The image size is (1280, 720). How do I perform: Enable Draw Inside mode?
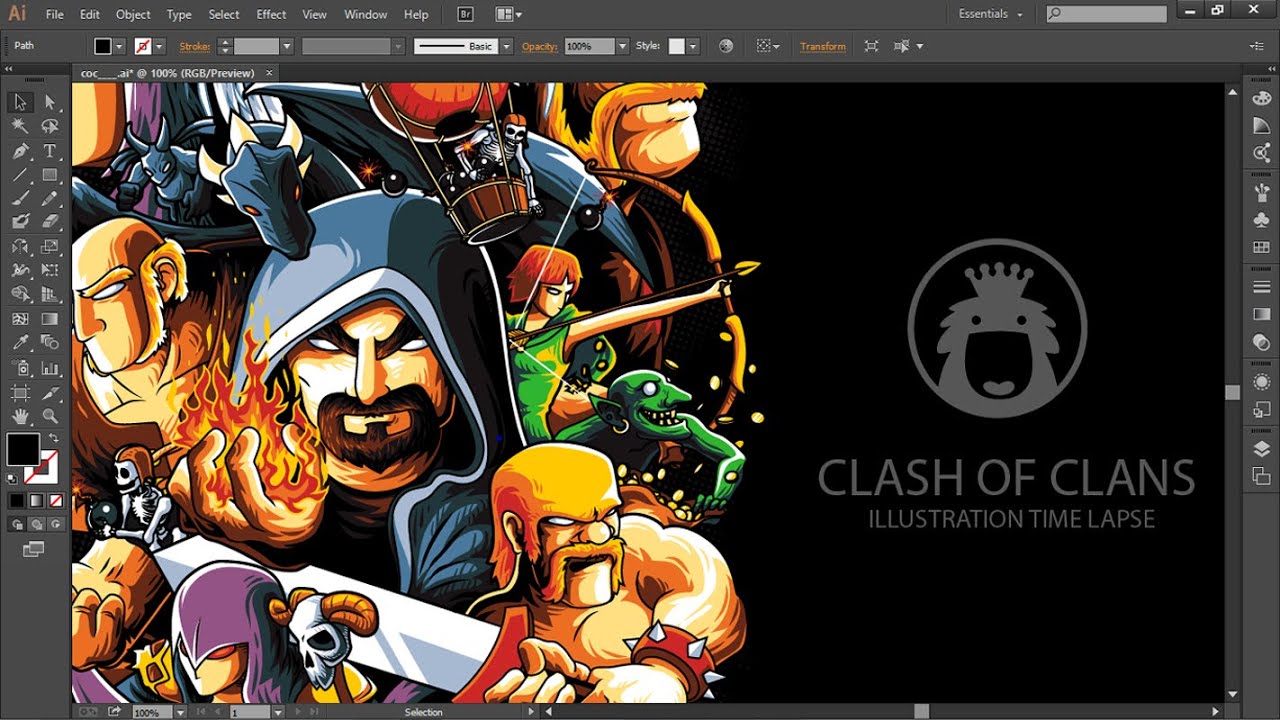point(55,524)
